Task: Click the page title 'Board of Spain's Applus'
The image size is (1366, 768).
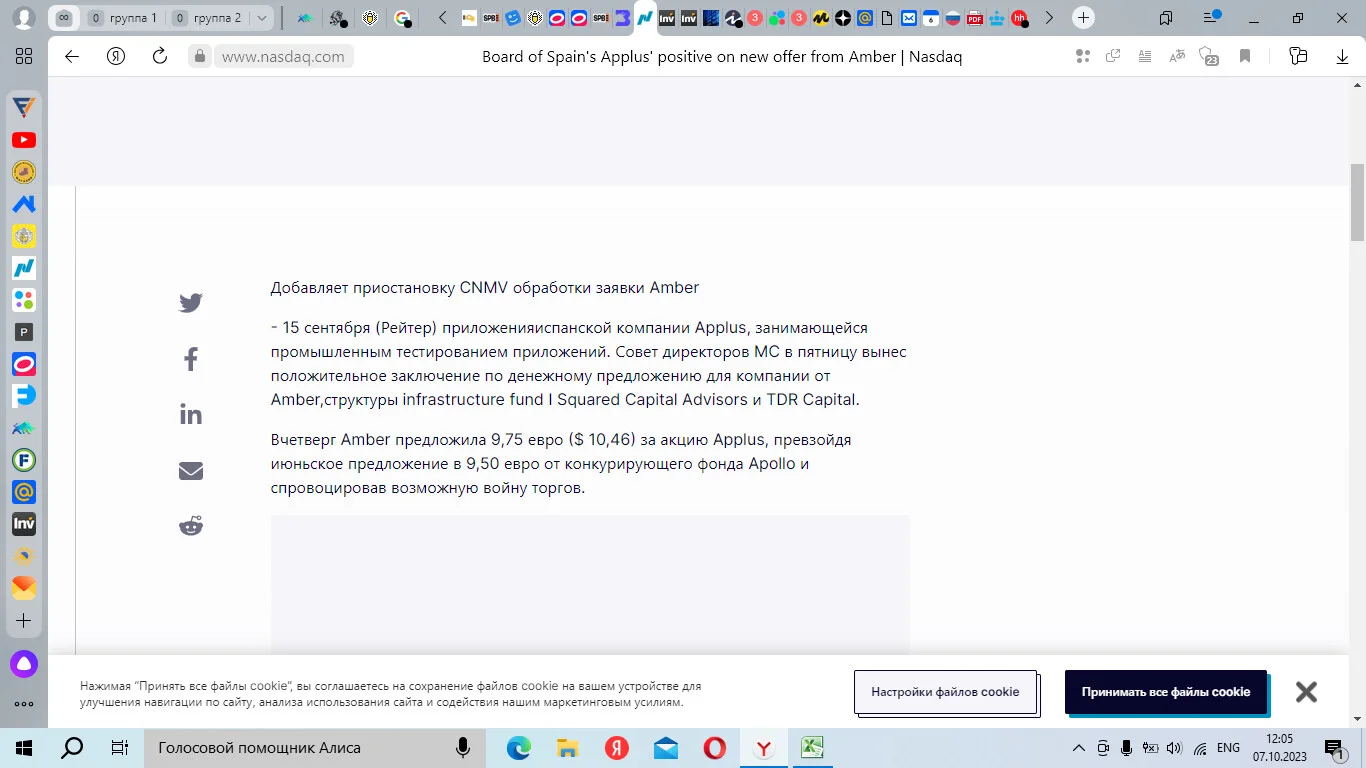Action: [x=722, y=57]
